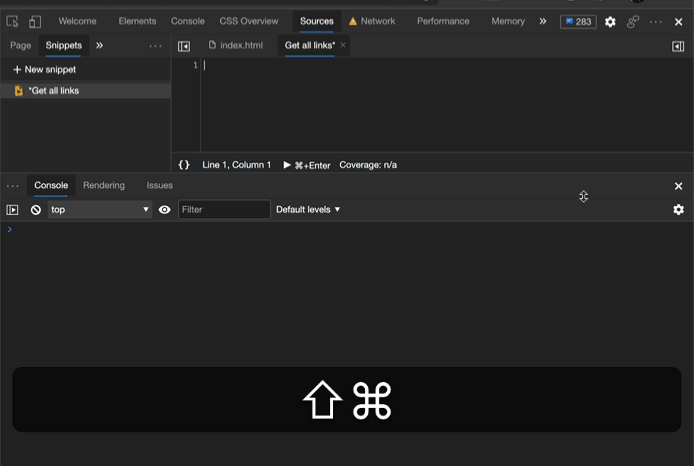Switch to the Elements tab

(x=137, y=21)
